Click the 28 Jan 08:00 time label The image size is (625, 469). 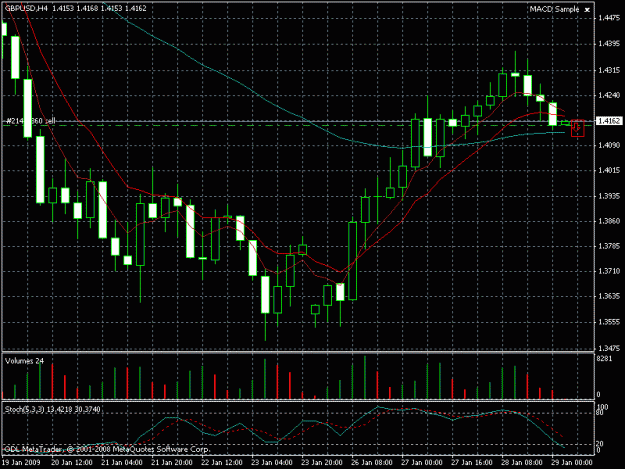point(521,463)
